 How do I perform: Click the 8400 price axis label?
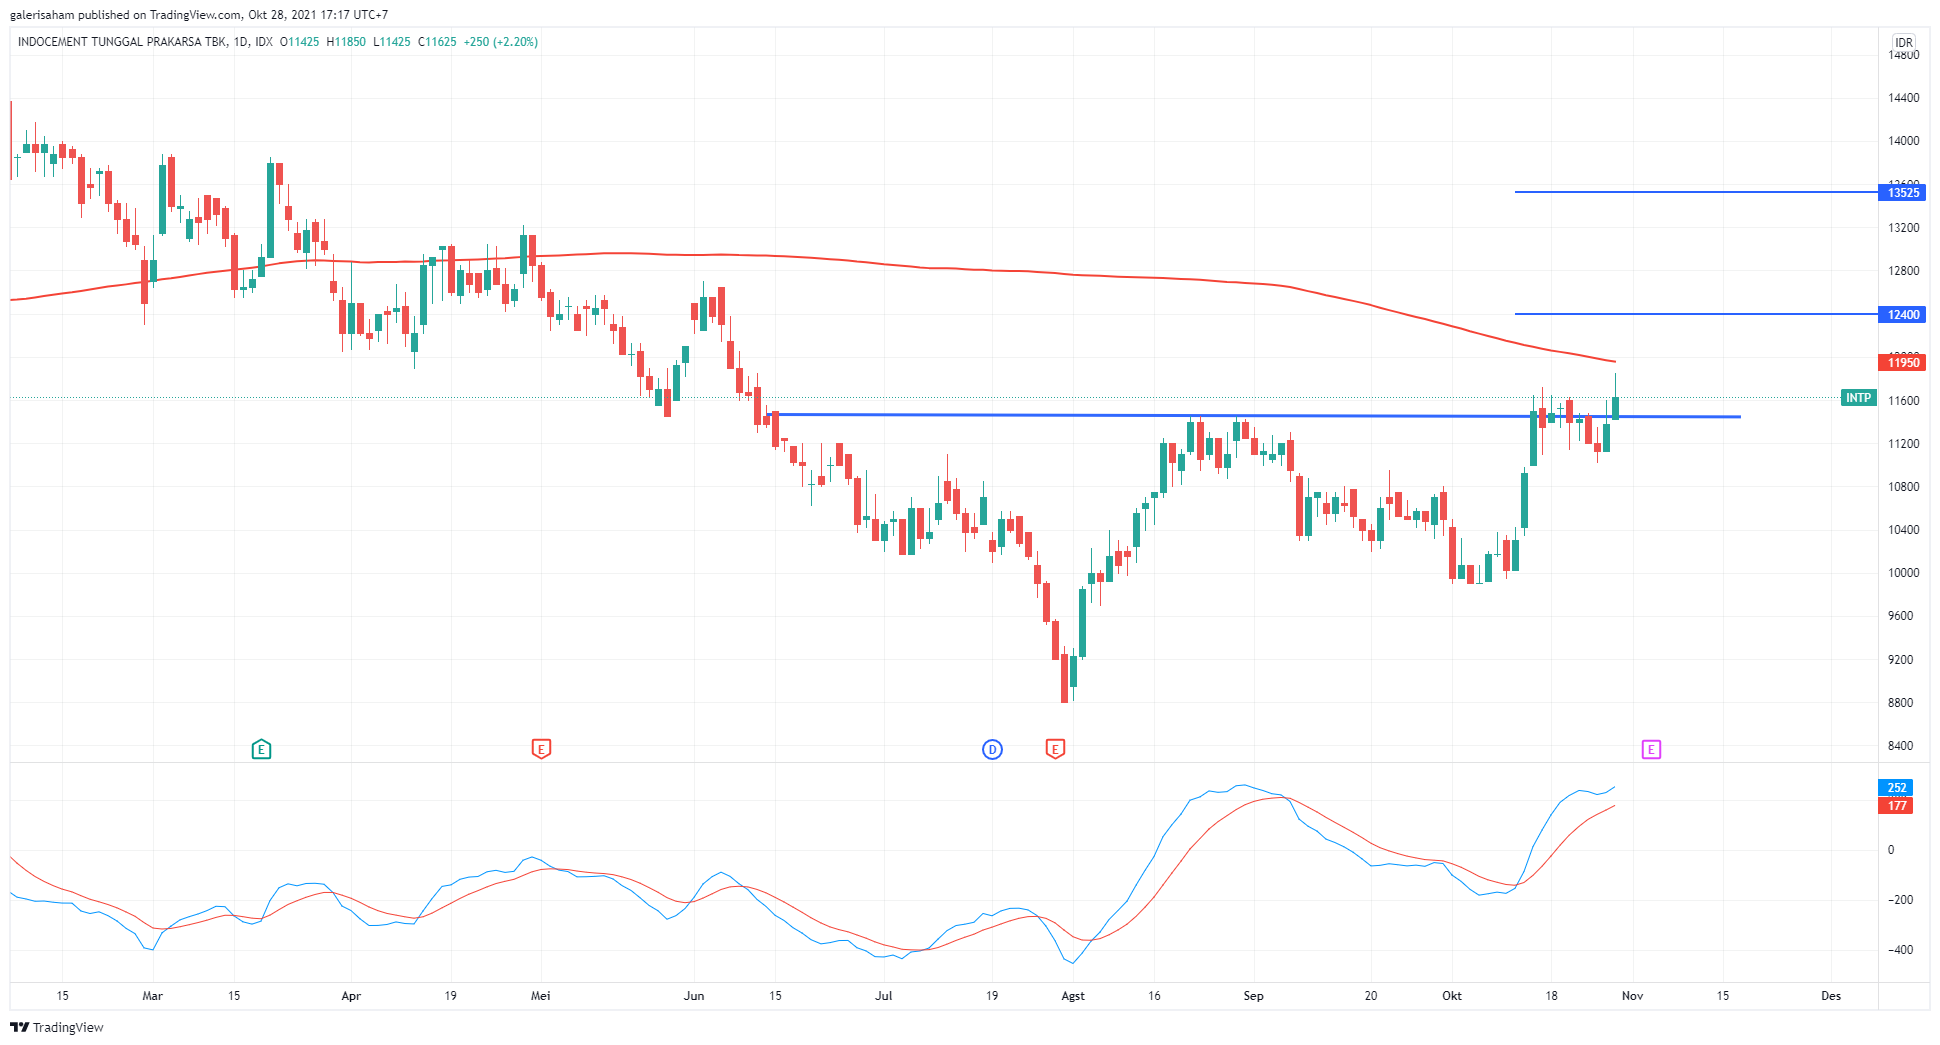coord(1901,746)
